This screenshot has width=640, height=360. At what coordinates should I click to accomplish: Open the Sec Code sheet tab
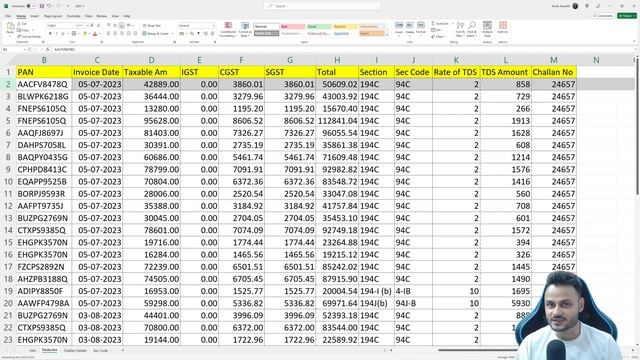100,351
